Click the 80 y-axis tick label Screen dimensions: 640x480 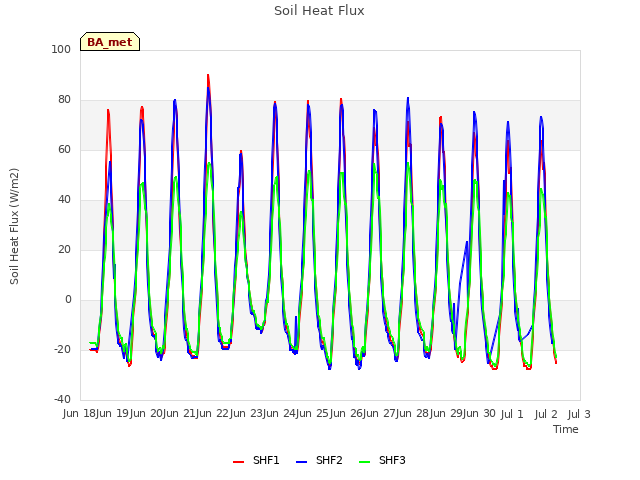click(64, 100)
